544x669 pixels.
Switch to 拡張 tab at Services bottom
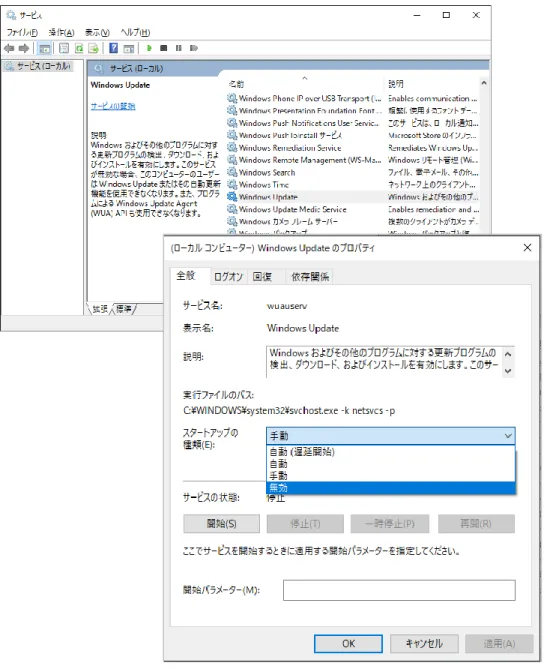(100, 309)
